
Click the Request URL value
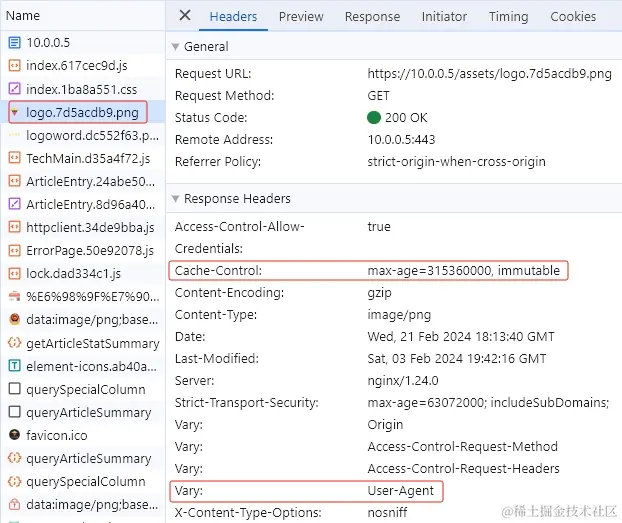click(489, 74)
